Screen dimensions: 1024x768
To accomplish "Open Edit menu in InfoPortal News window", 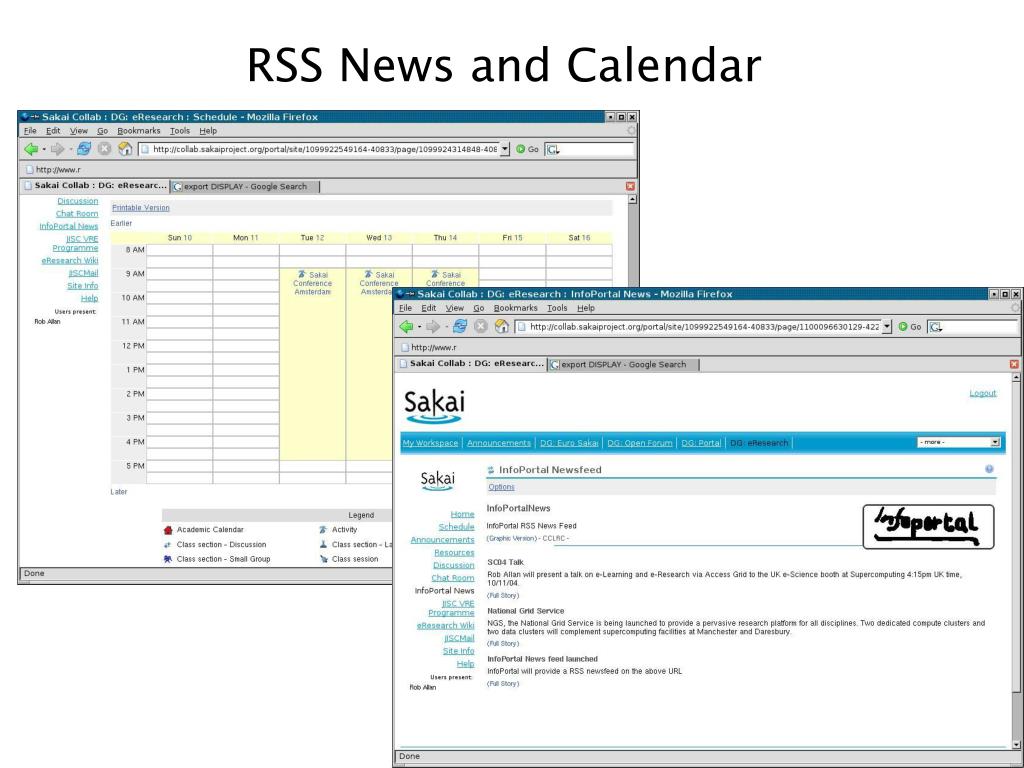I will [428, 308].
